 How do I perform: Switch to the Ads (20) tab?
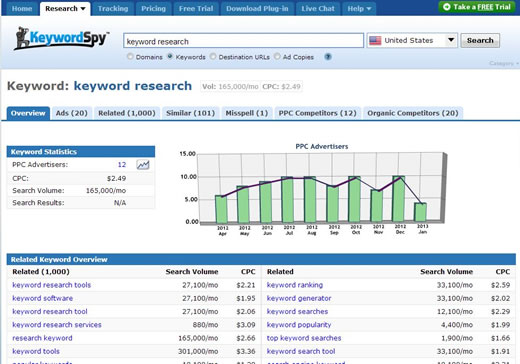click(x=72, y=113)
